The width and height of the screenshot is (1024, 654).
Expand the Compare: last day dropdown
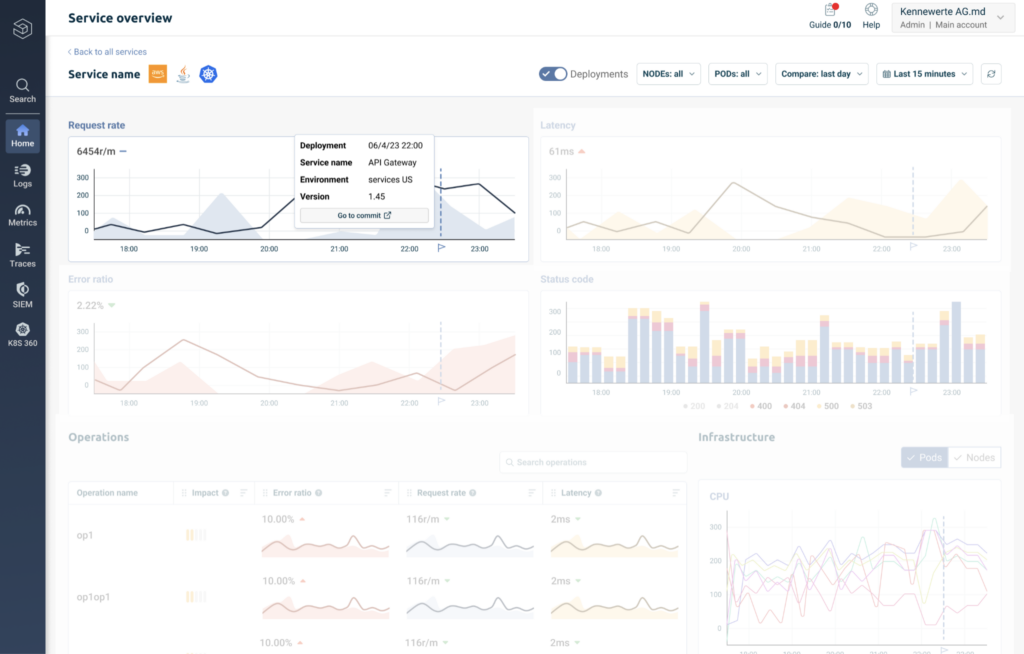822,74
